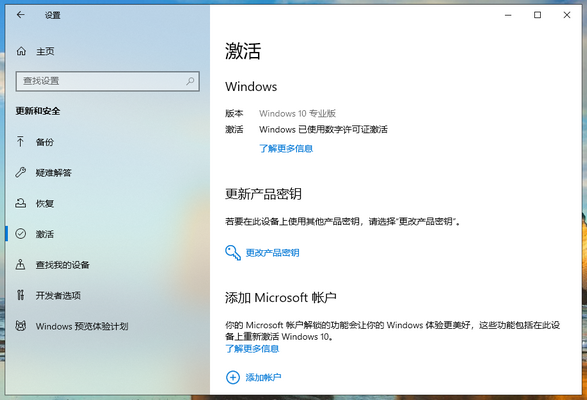Maximize the Settings window
This screenshot has width=587, height=400.
coord(537,15)
